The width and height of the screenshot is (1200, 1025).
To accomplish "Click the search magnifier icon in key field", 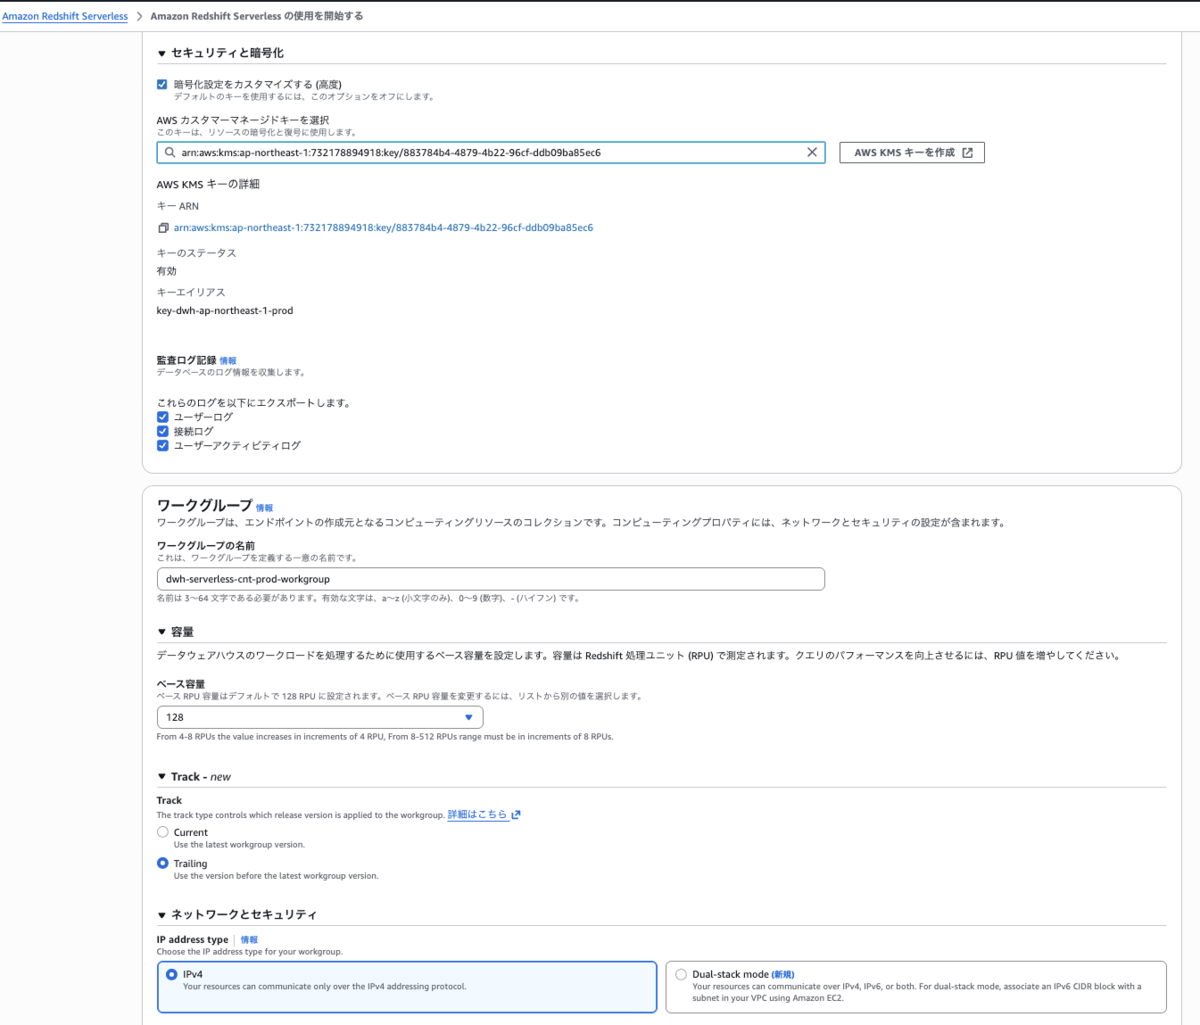I will tap(170, 153).
